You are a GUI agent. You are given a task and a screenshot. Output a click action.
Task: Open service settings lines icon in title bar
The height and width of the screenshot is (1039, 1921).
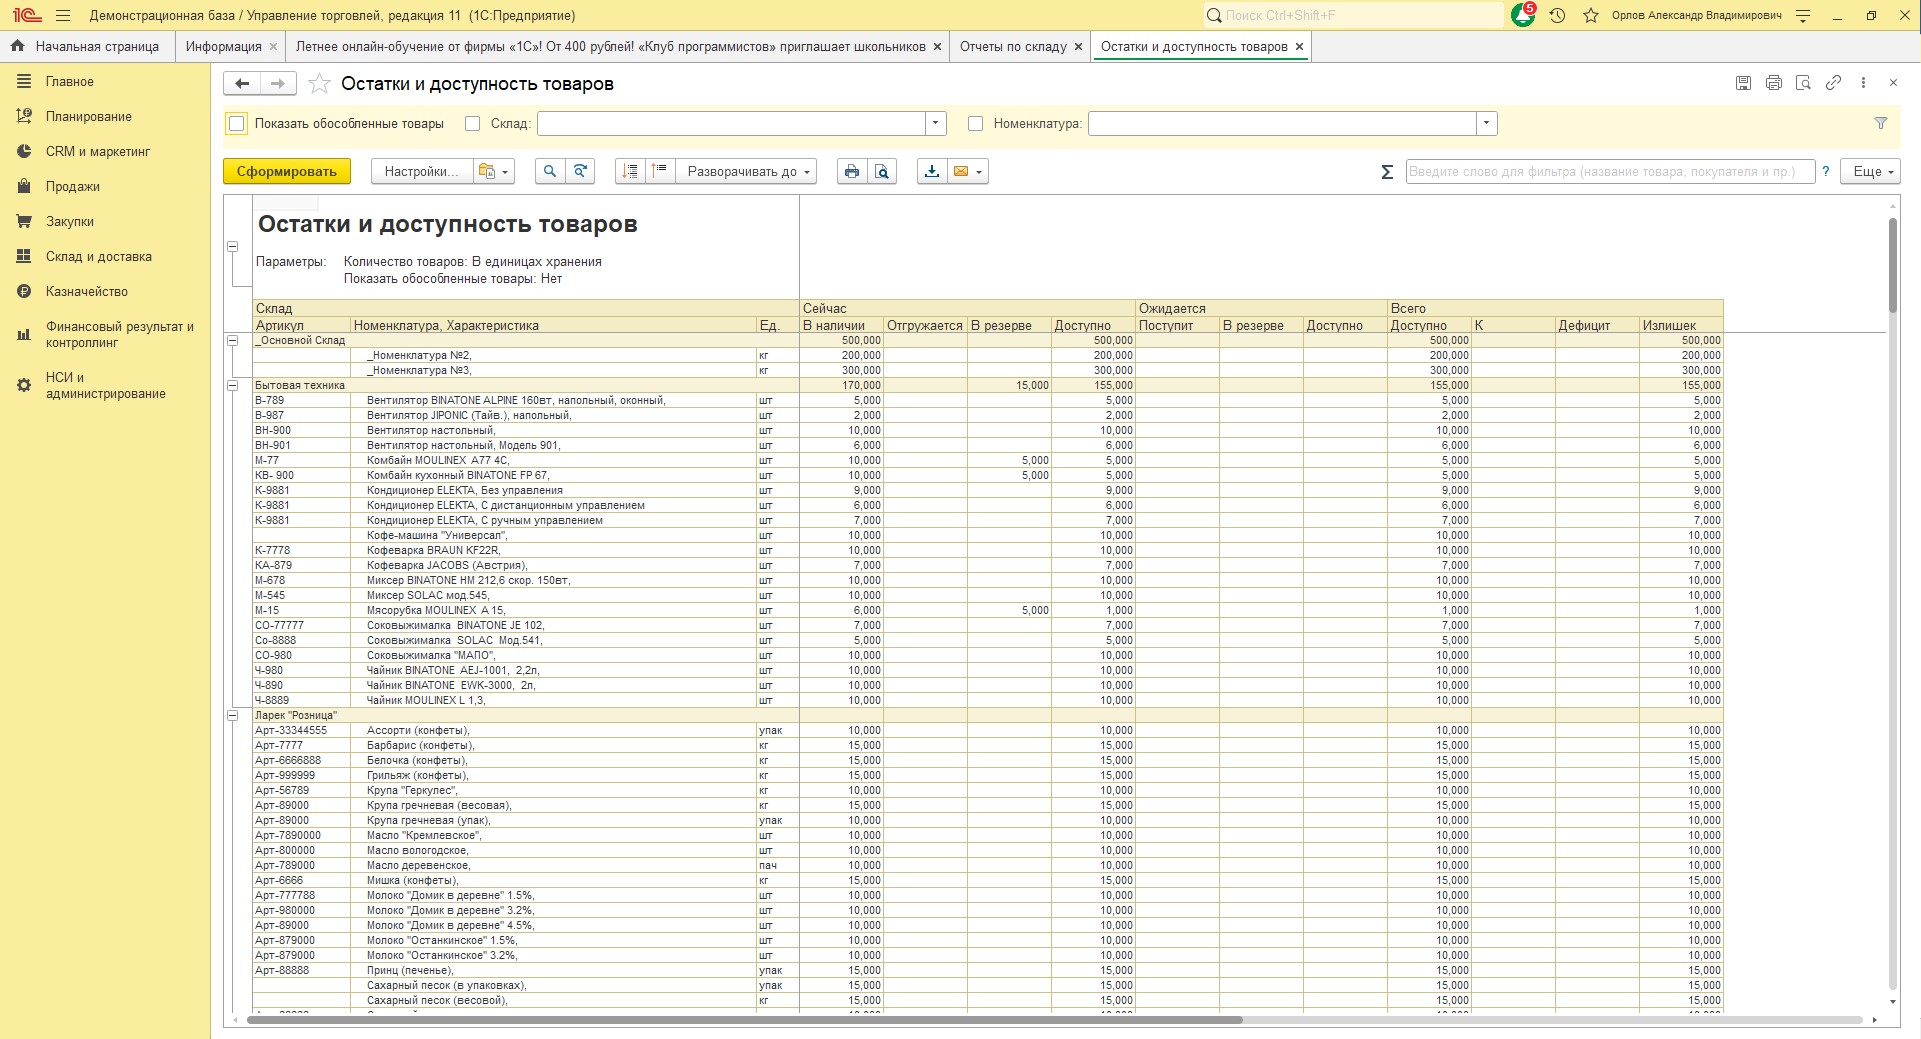coord(1803,15)
